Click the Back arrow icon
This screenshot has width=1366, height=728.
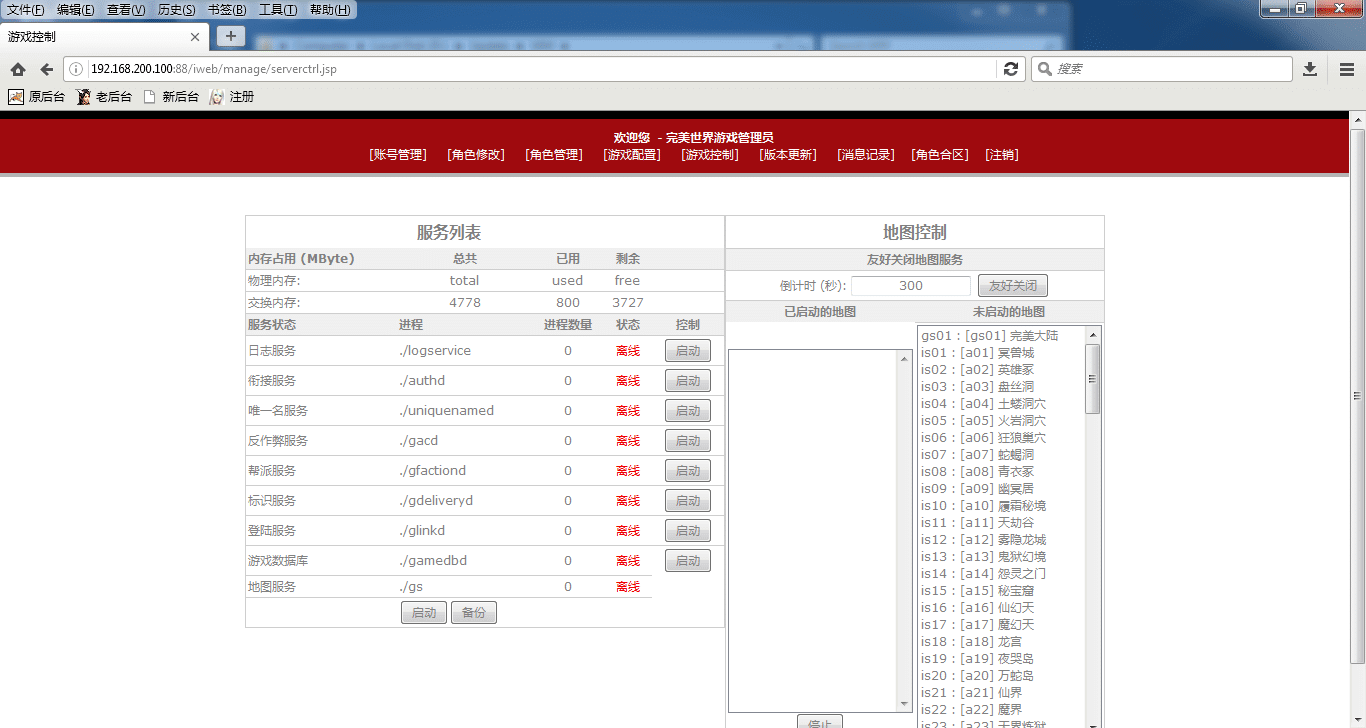coord(46,69)
